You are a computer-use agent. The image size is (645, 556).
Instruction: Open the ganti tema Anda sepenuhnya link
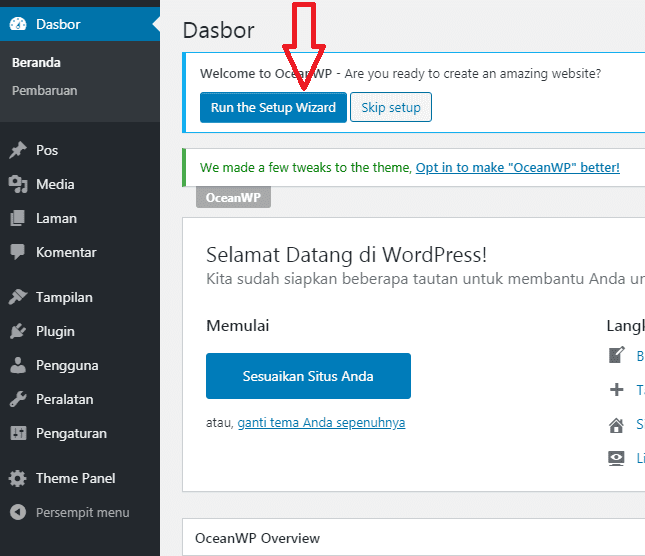(321, 423)
